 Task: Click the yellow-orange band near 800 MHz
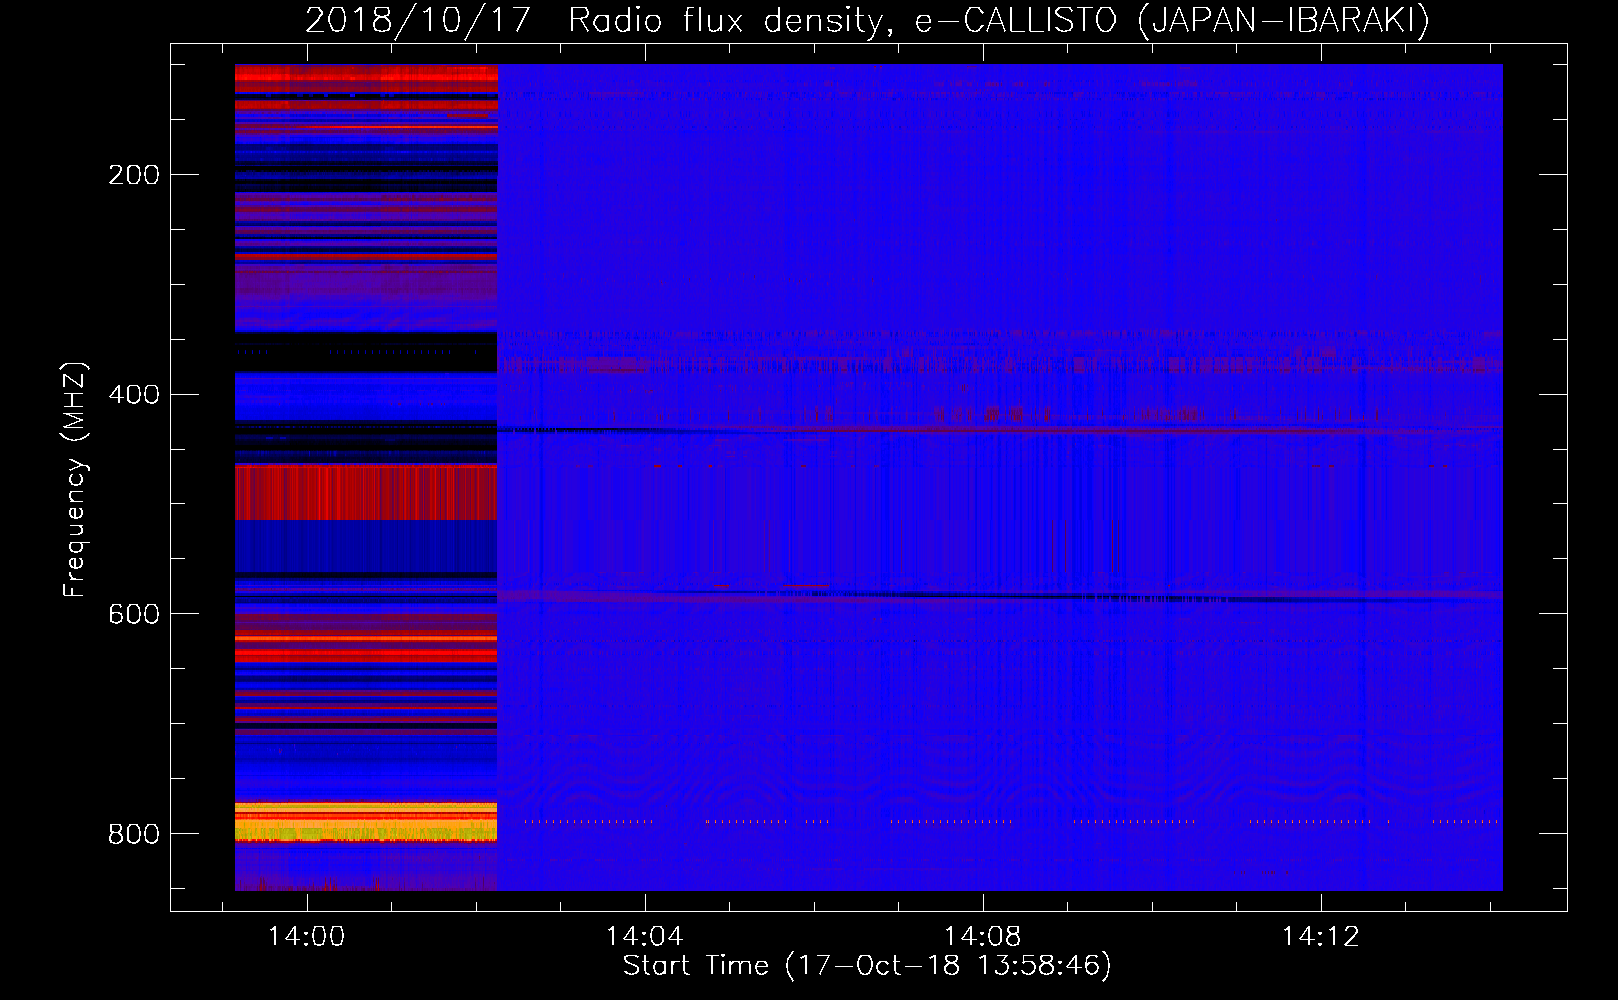pos(366,822)
